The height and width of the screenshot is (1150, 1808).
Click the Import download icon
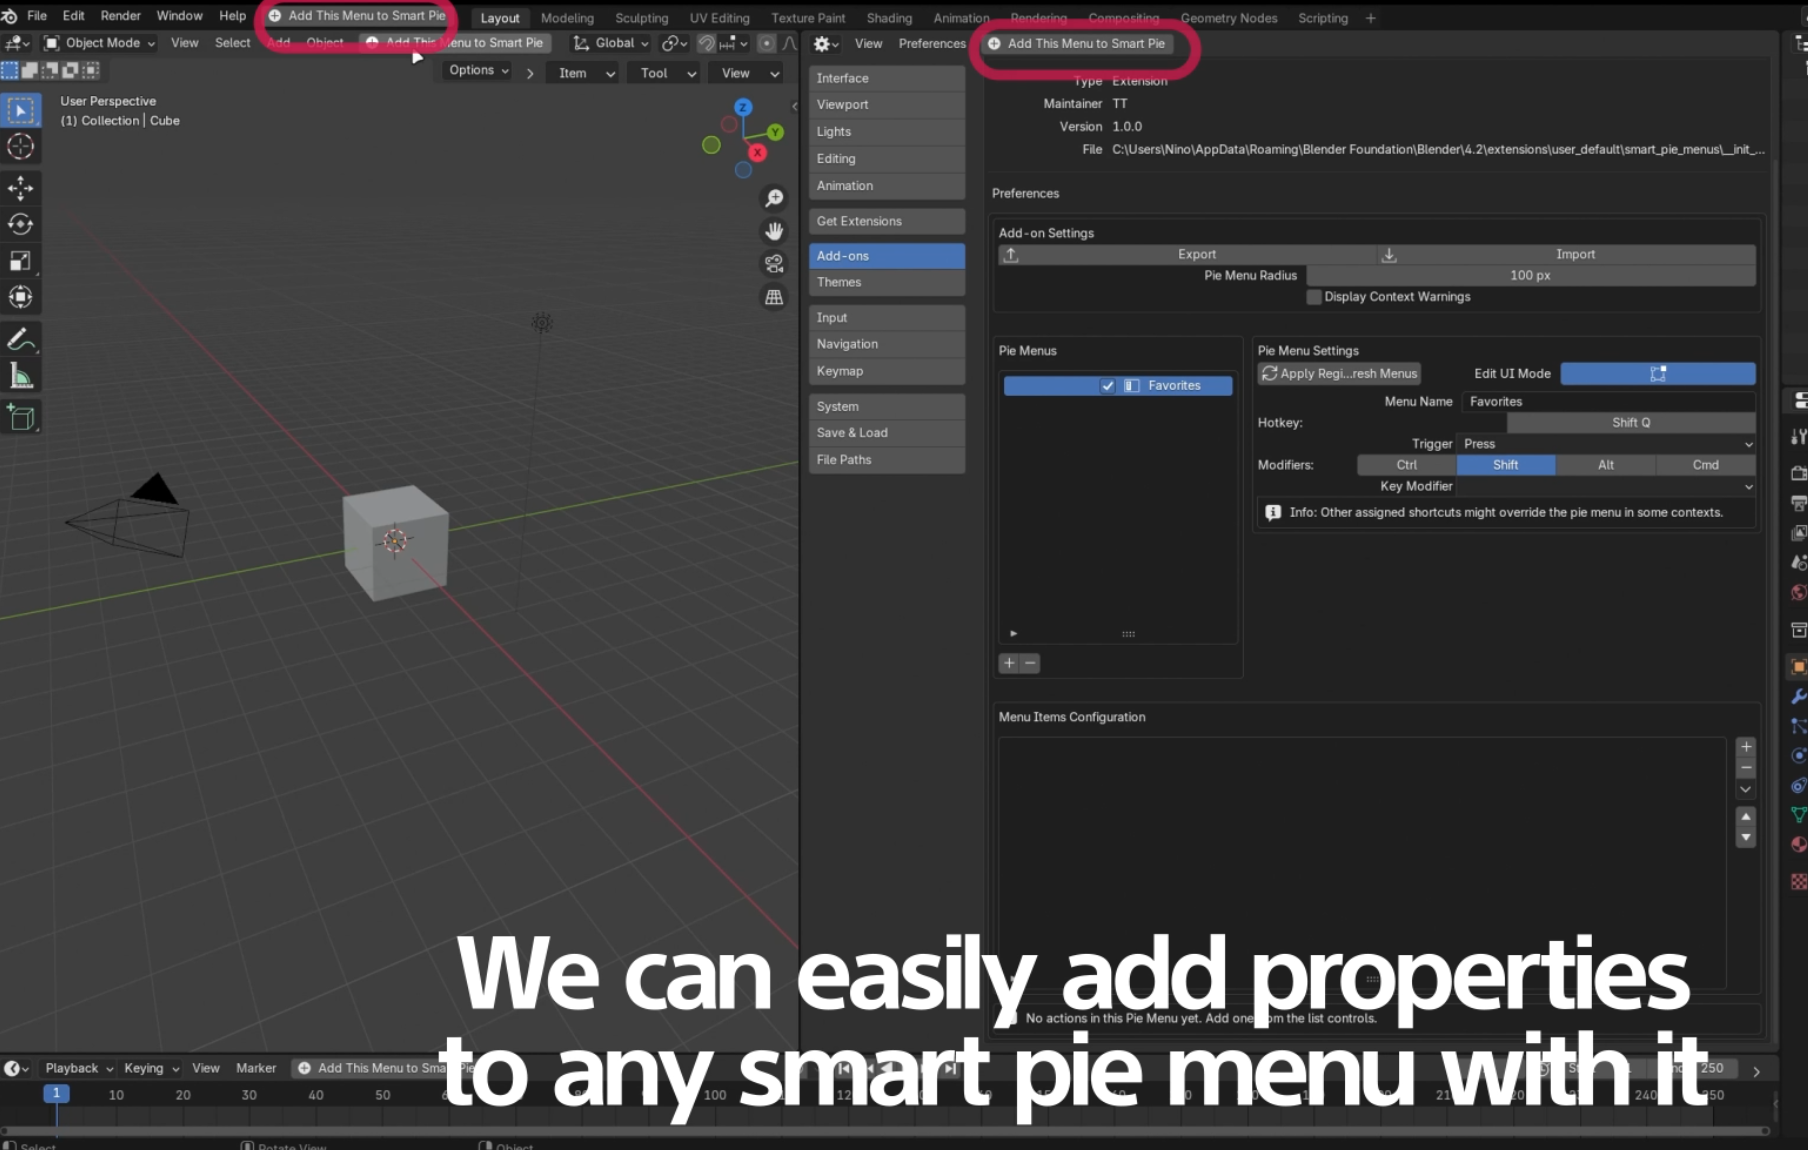(x=1389, y=255)
